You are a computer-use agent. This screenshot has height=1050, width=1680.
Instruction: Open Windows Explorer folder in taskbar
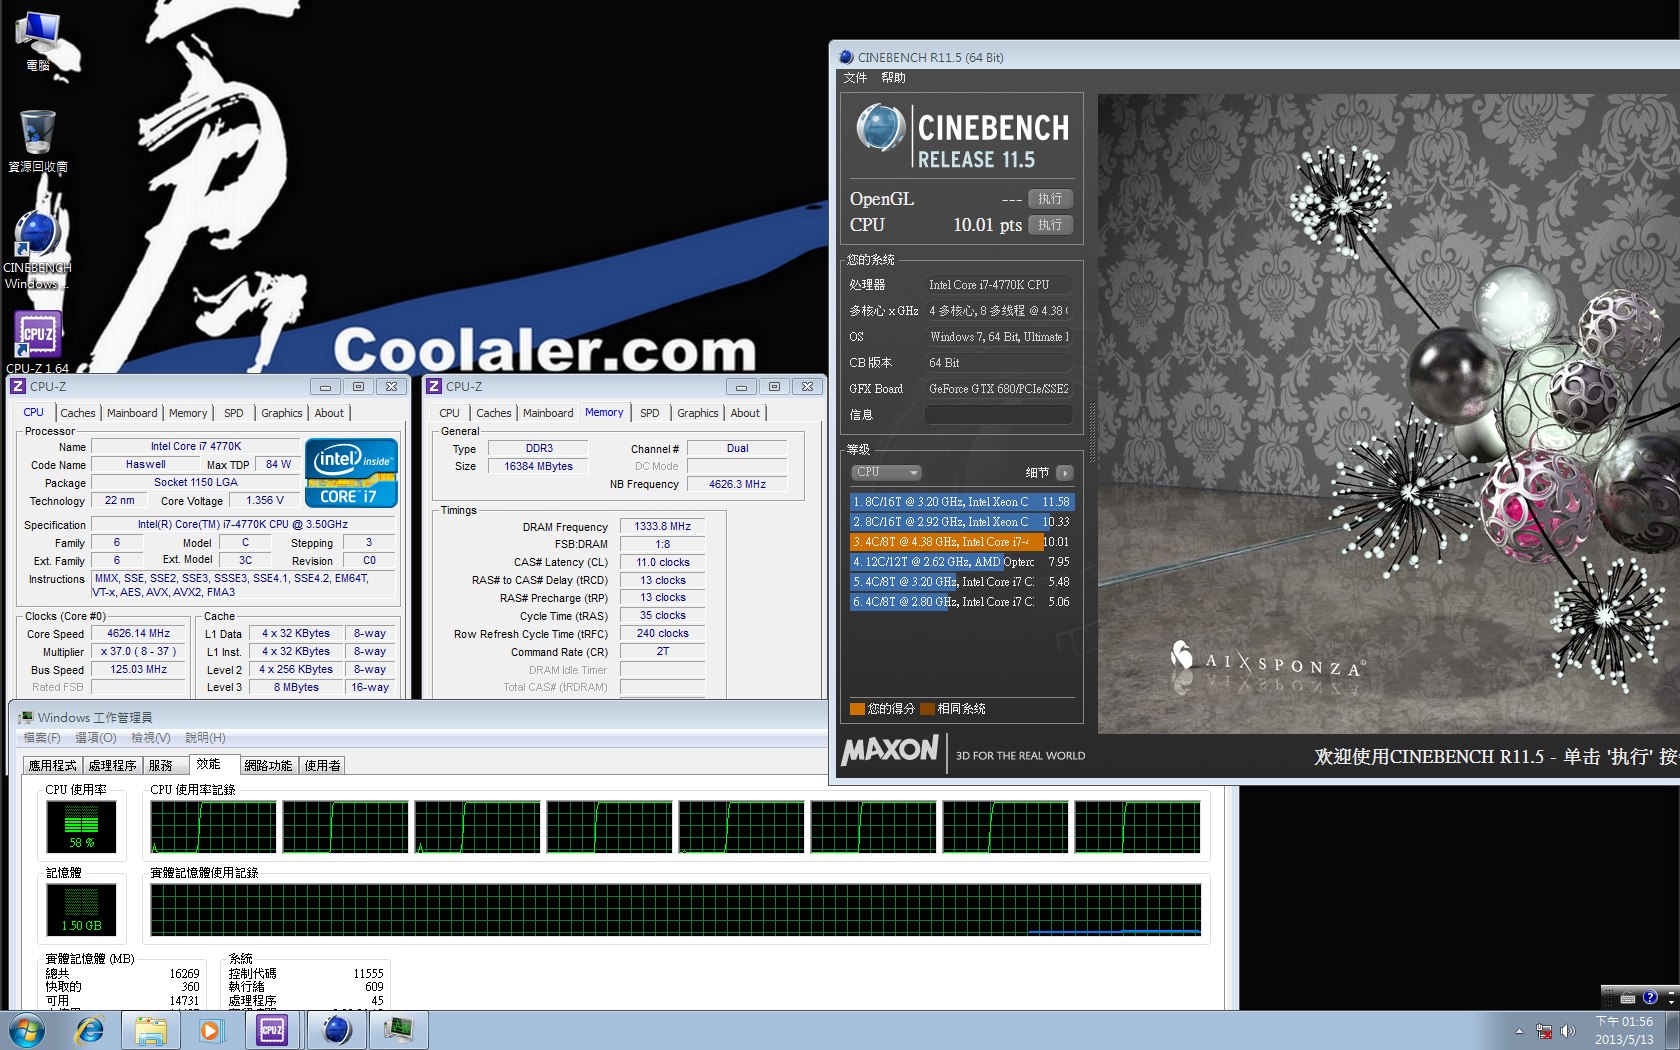click(x=151, y=1030)
